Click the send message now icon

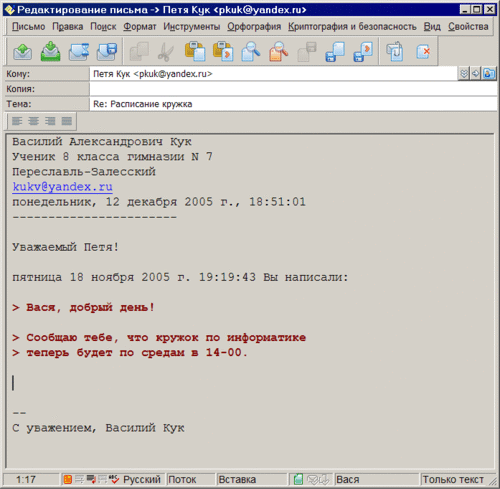23,52
